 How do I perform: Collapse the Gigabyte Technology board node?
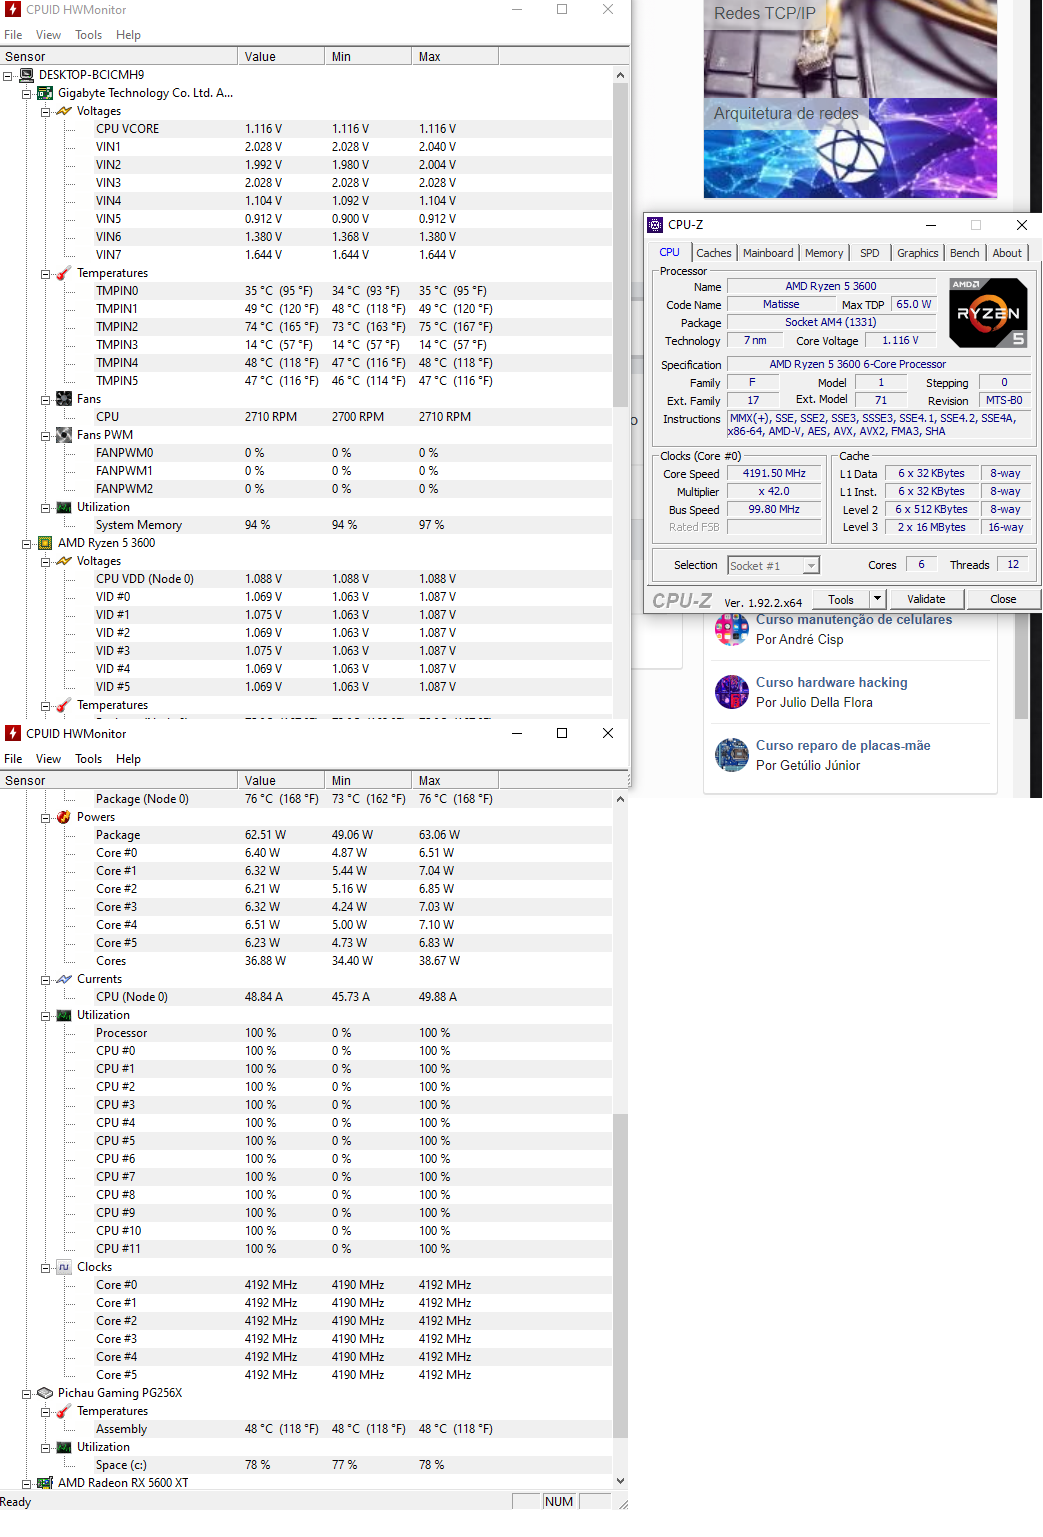27,94
